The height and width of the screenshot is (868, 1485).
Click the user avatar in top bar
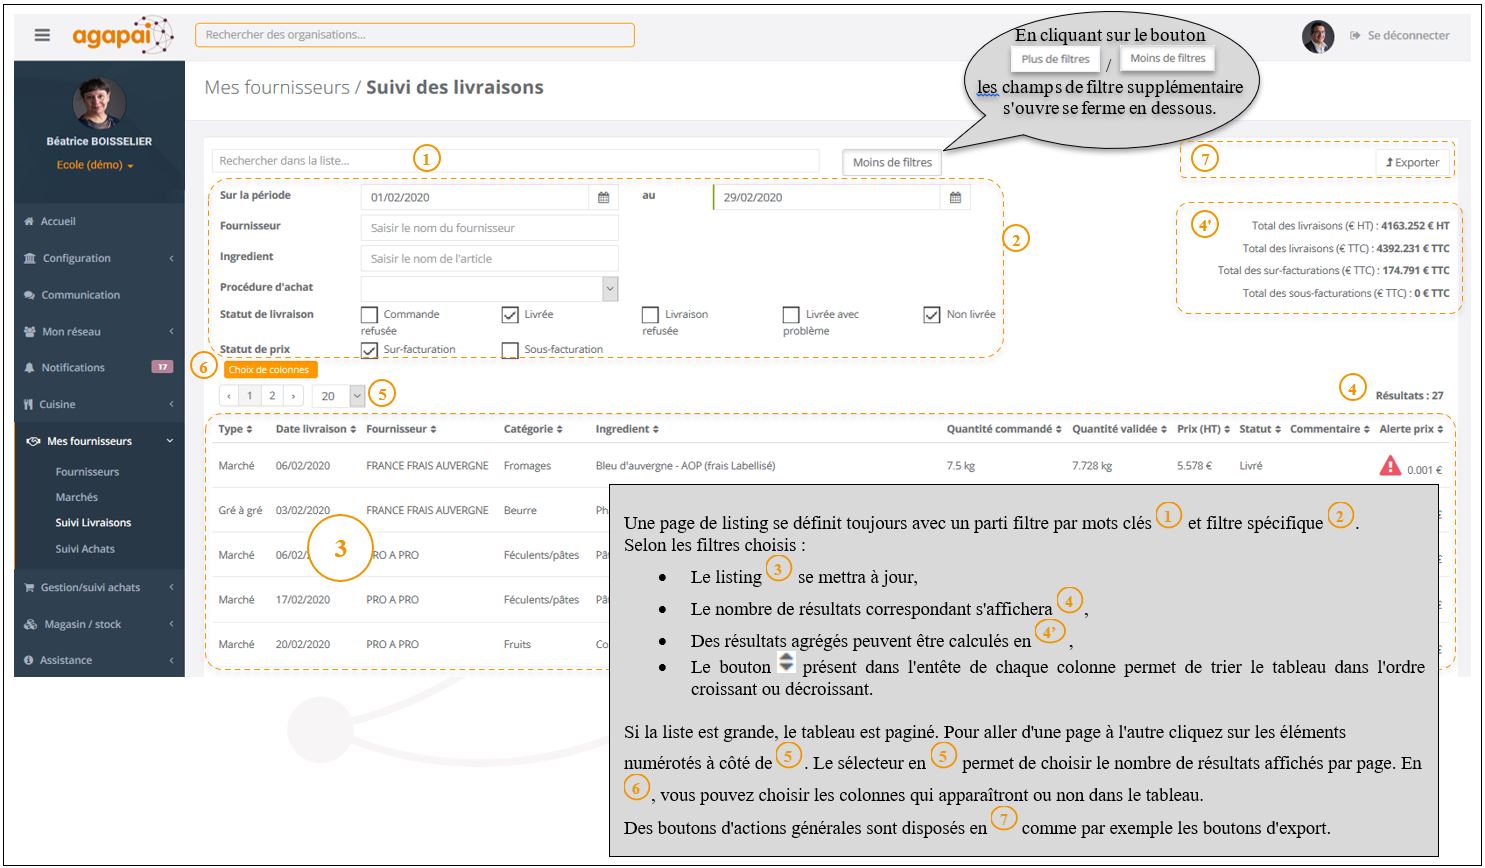(x=1317, y=36)
